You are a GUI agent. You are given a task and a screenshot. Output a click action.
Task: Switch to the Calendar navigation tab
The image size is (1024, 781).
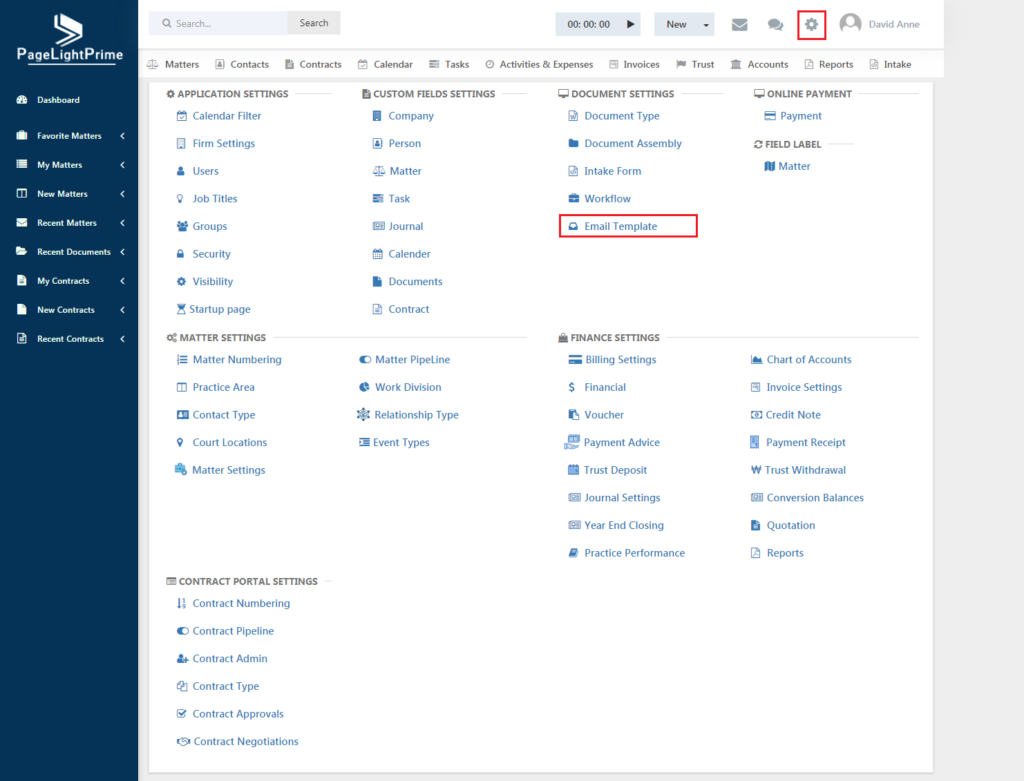tap(385, 65)
